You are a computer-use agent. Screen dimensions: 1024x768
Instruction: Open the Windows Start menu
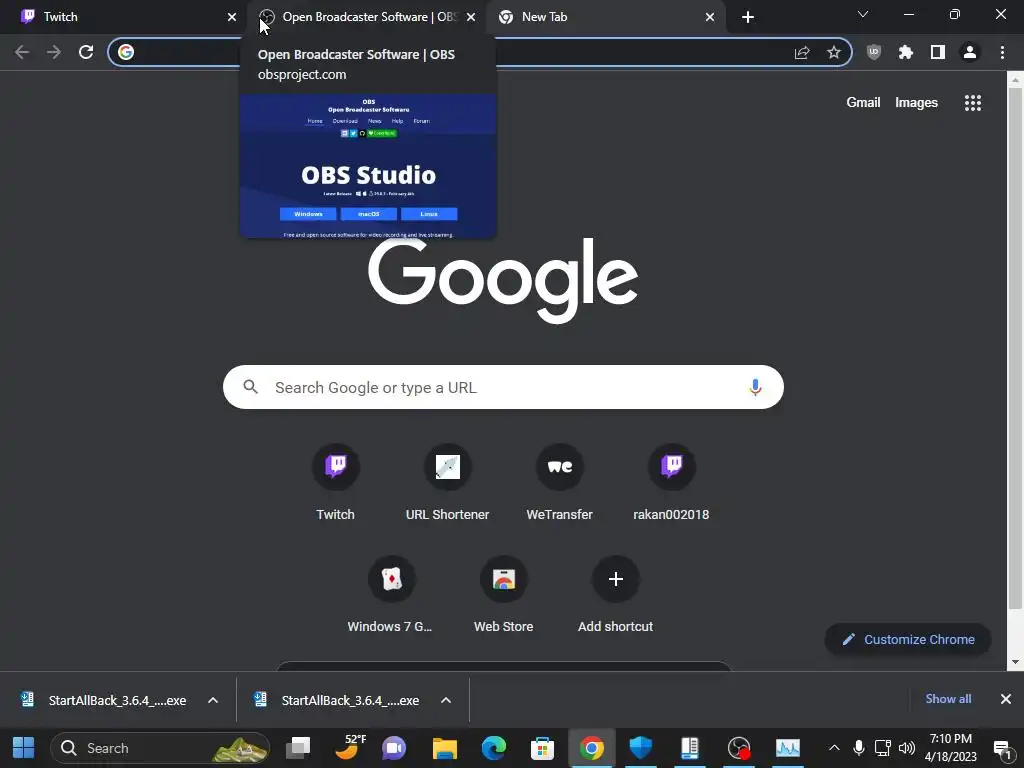24,748
